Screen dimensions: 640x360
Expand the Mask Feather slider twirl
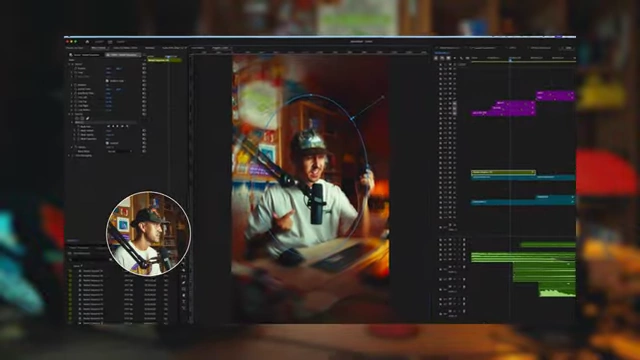pos(74,131)
